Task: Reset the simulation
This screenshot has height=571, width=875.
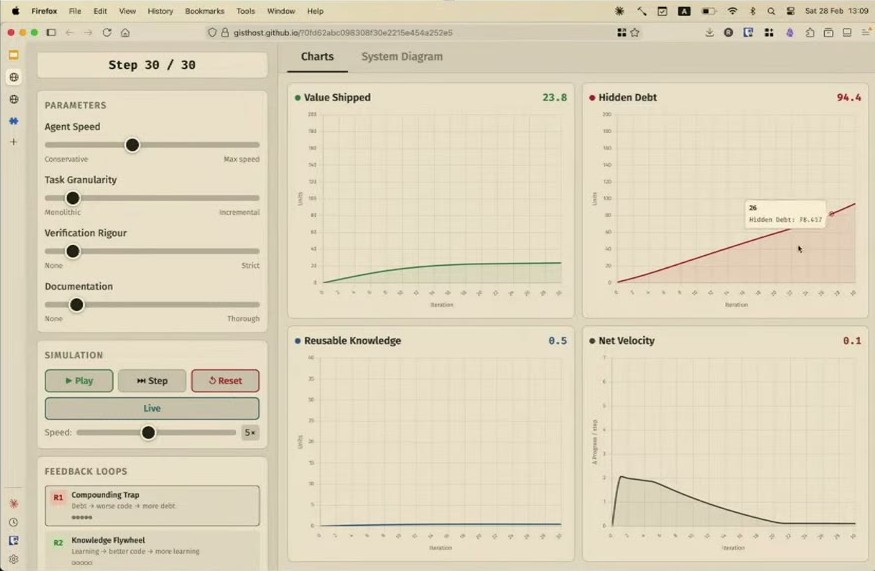Action: click(225, 381)
